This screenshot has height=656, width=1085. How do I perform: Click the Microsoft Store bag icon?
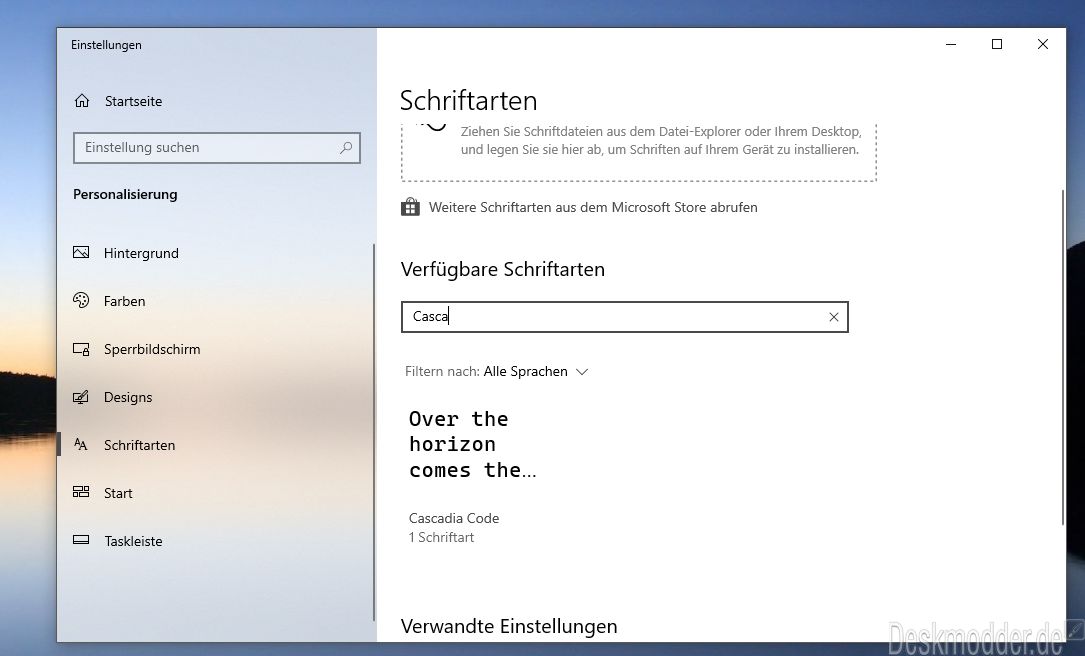pos(410,207)
